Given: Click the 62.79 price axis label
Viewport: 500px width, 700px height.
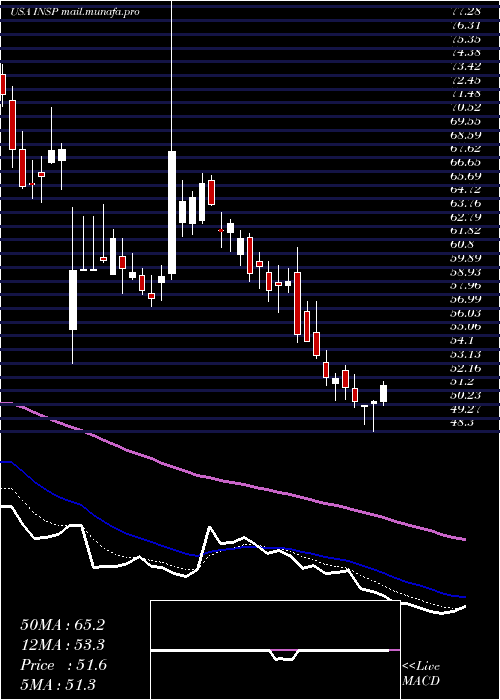Looking at the screenshot, I should 465,217.
